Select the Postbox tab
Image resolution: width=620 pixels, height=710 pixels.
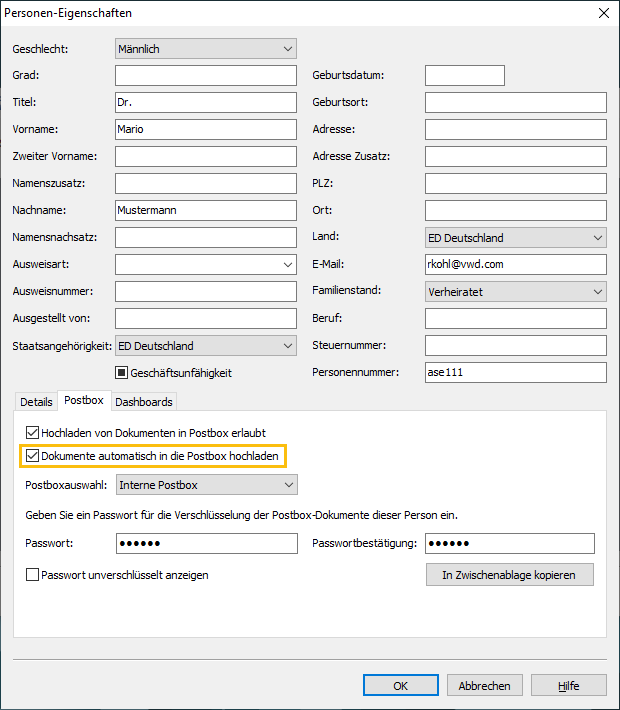tap(84, 401)
